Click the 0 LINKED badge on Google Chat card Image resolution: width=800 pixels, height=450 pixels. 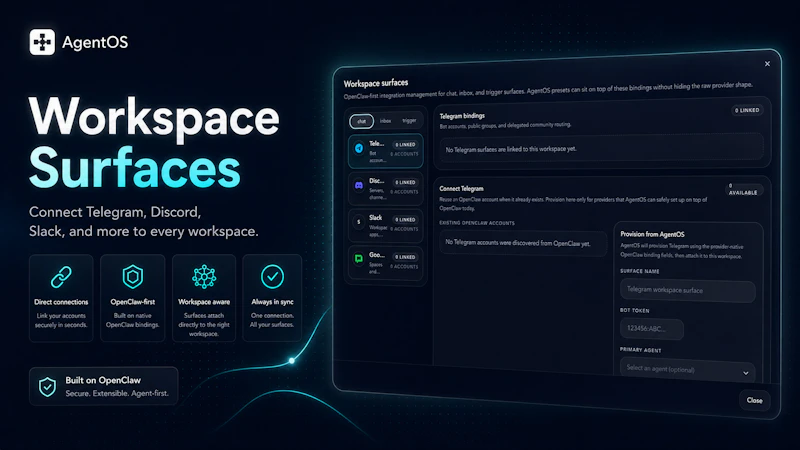pyautogui.click(x=405, y=257)
